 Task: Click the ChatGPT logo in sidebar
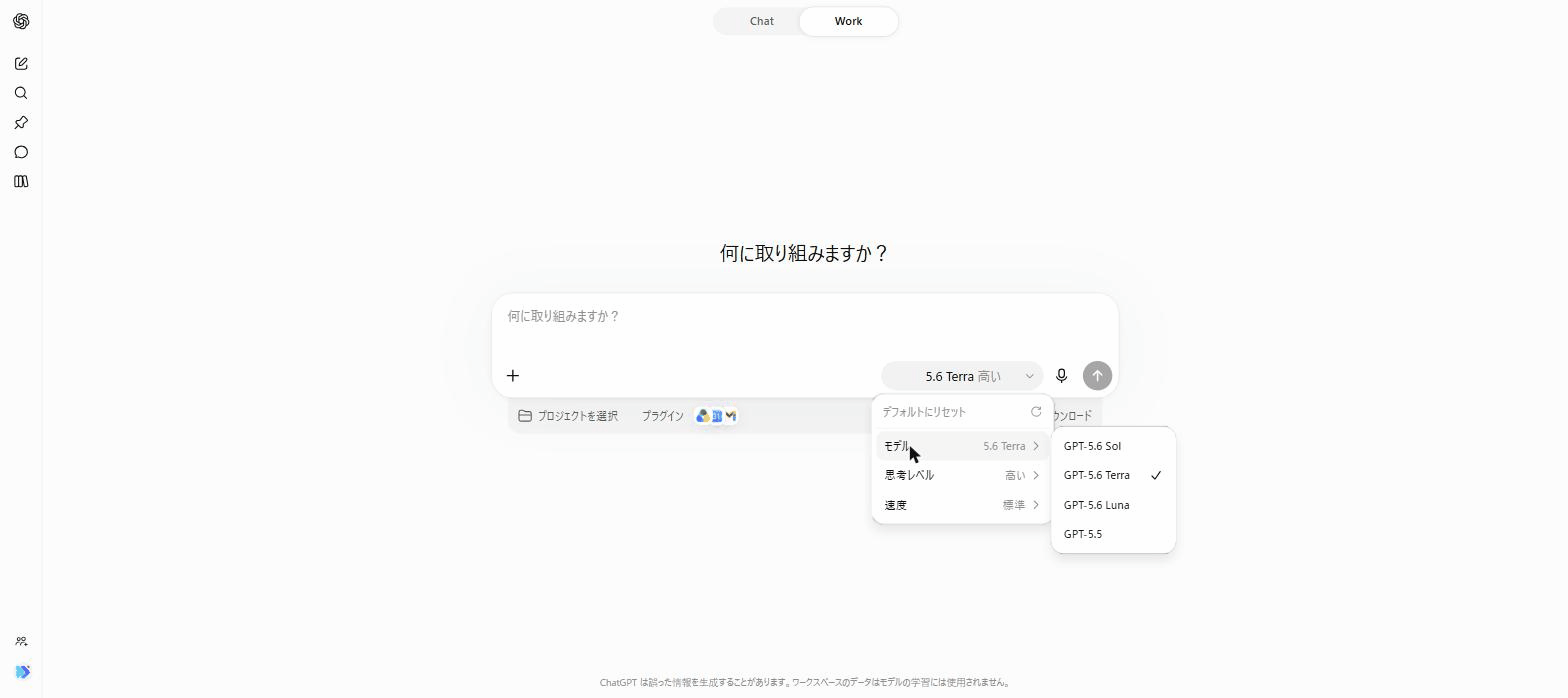pyautogui.click(x=21, y=21)
